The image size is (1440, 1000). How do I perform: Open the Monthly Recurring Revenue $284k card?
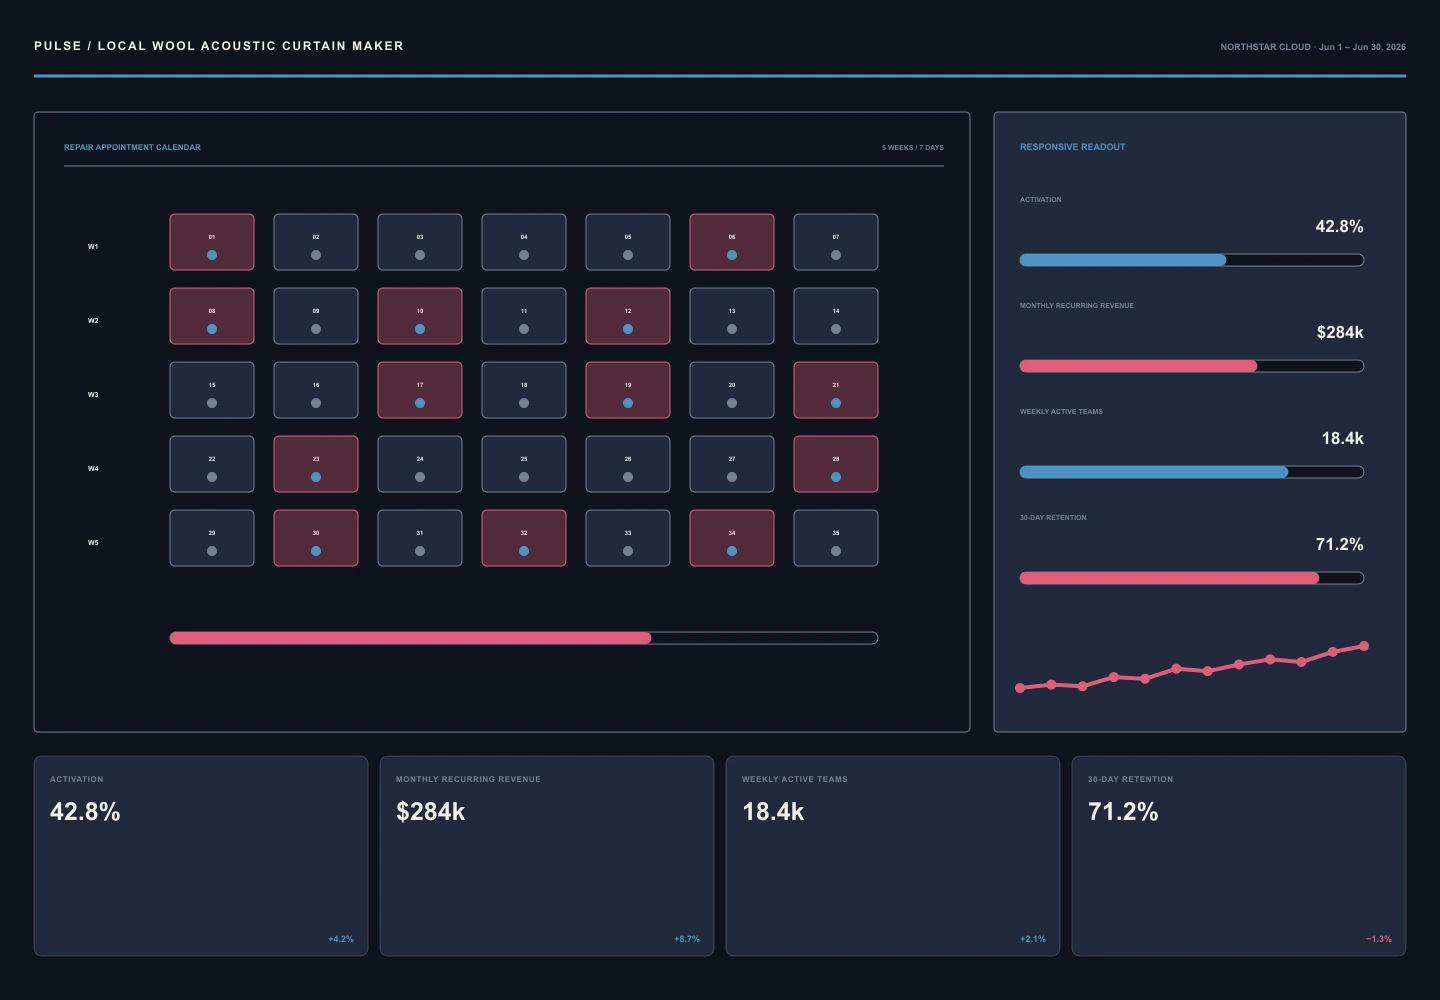(x=547, y=856)
